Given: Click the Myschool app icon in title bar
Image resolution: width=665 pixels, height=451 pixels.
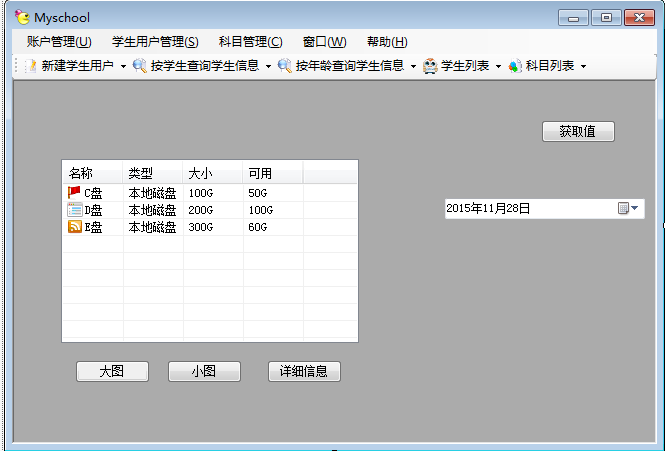Looking at the screenshot, I should click(22, 17).
